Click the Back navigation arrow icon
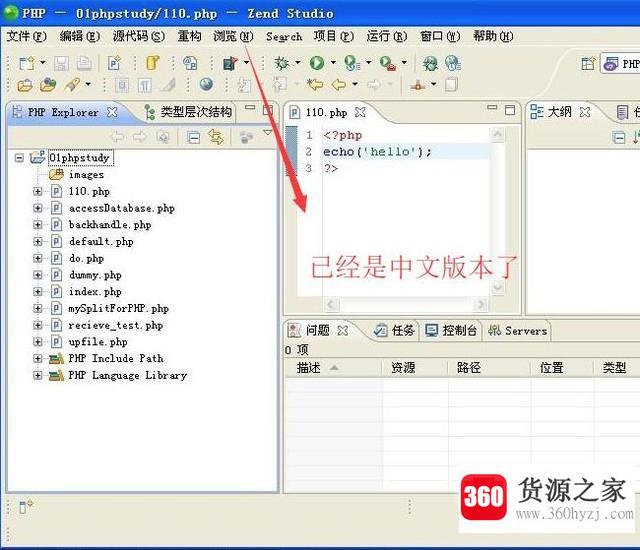640x550 pixels. click(339, 84)
